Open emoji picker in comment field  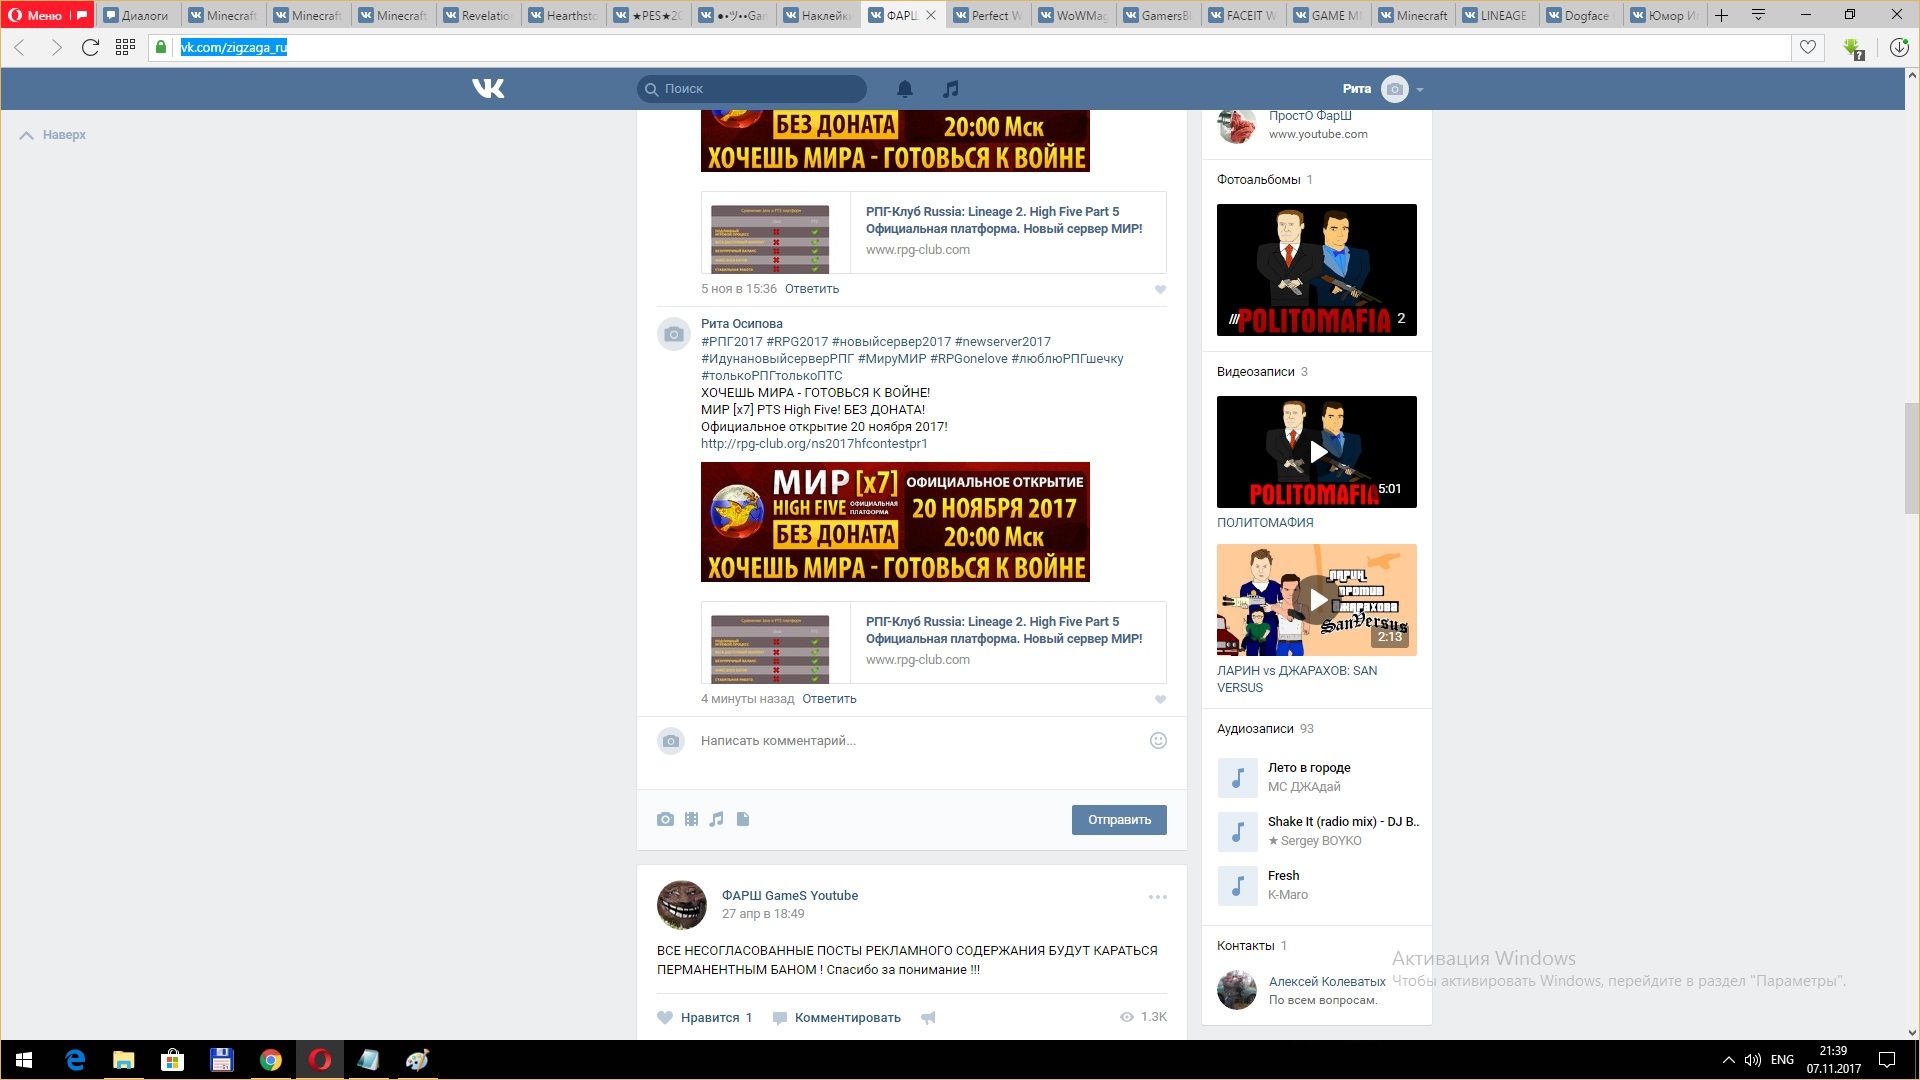[x=1158, y=741]
